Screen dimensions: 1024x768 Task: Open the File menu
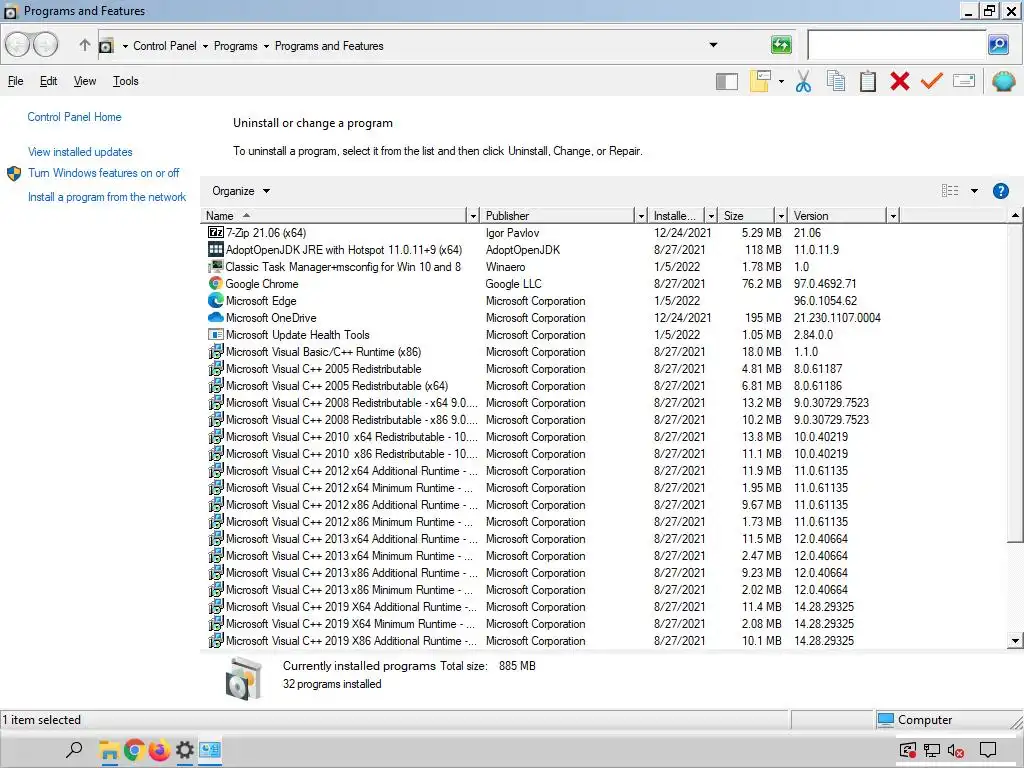[x=16, y=81]
